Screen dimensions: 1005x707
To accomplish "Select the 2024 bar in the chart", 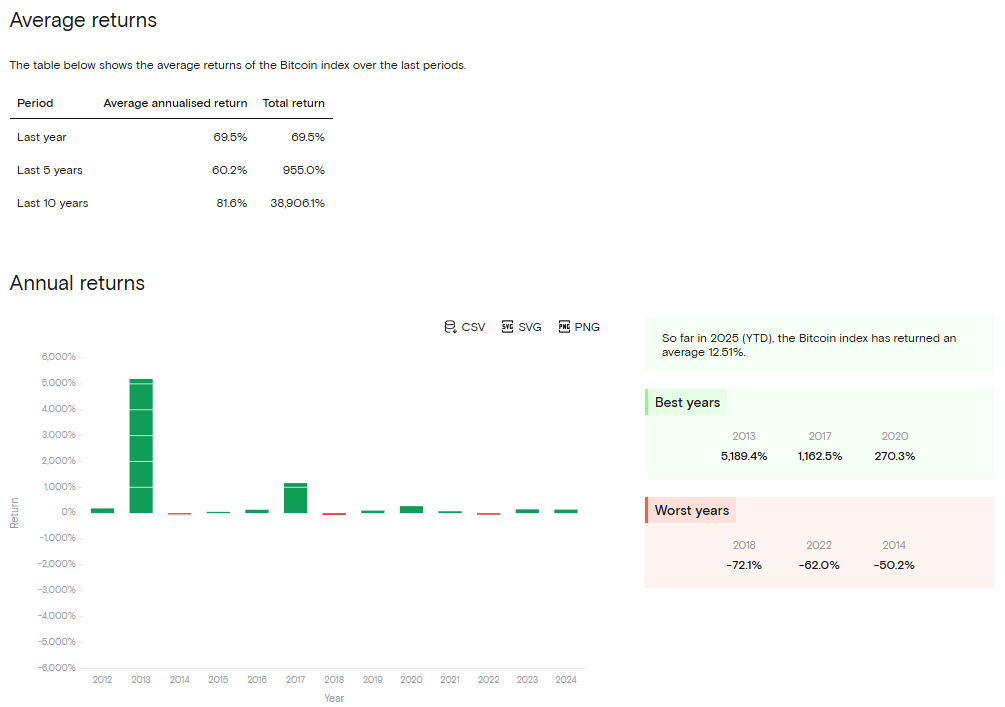I will click(566, 511).
